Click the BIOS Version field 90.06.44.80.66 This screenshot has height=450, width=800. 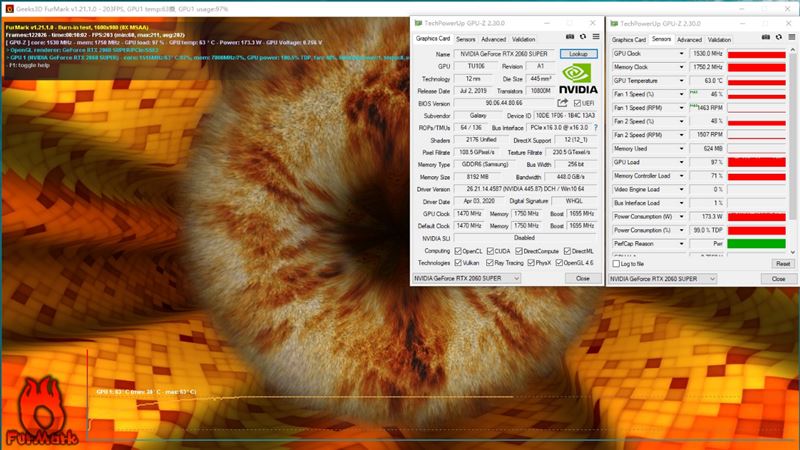(x=504, y=103)
